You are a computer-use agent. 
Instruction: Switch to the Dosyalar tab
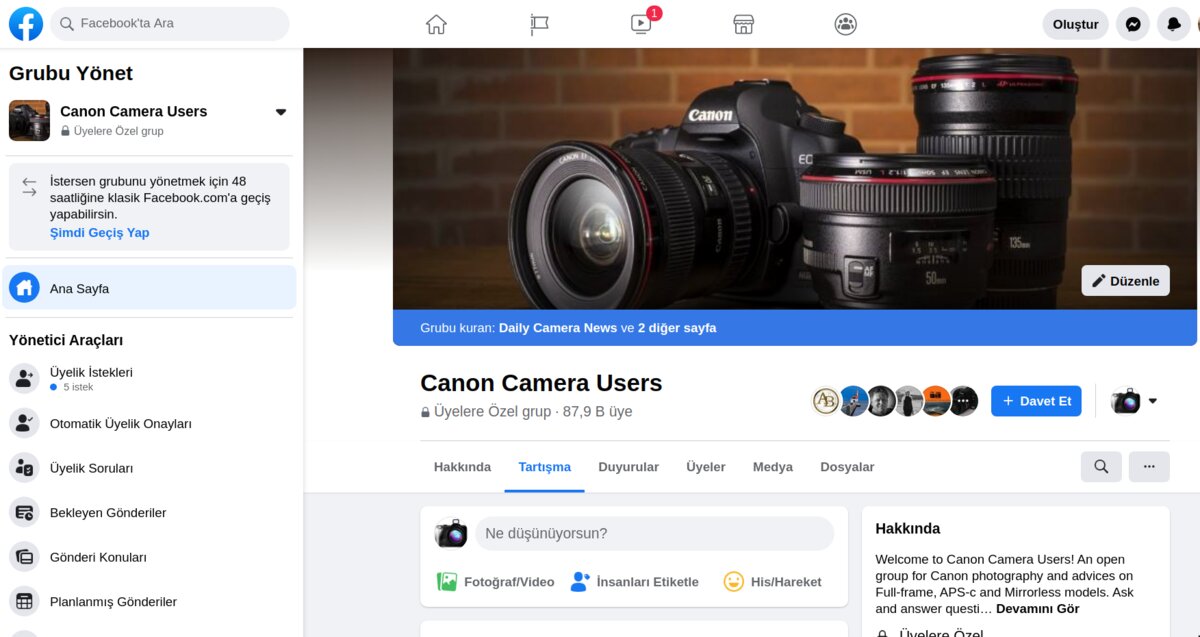tap(847, 467)
